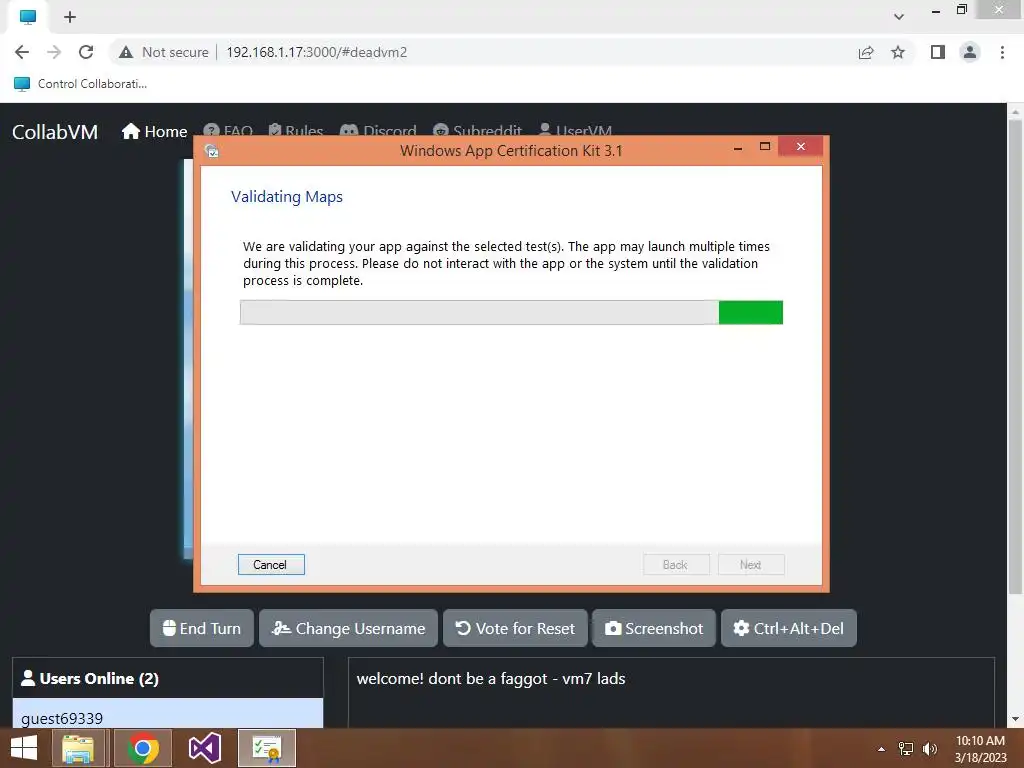Expand the tab search dropdown
The height and width of the screenshot is (768, 1024).
point(899,17)
